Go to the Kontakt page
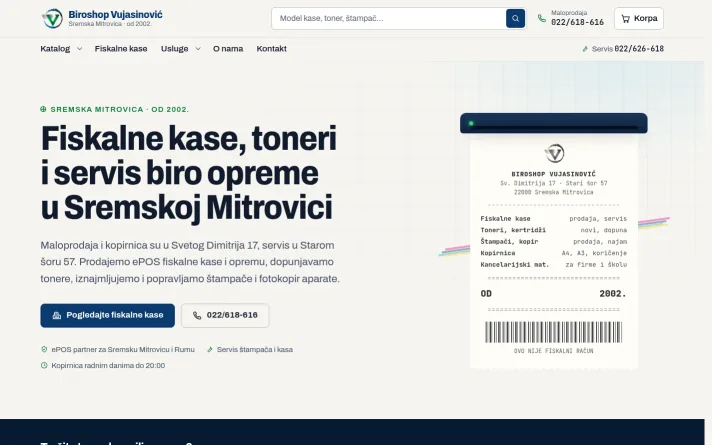 272,49
